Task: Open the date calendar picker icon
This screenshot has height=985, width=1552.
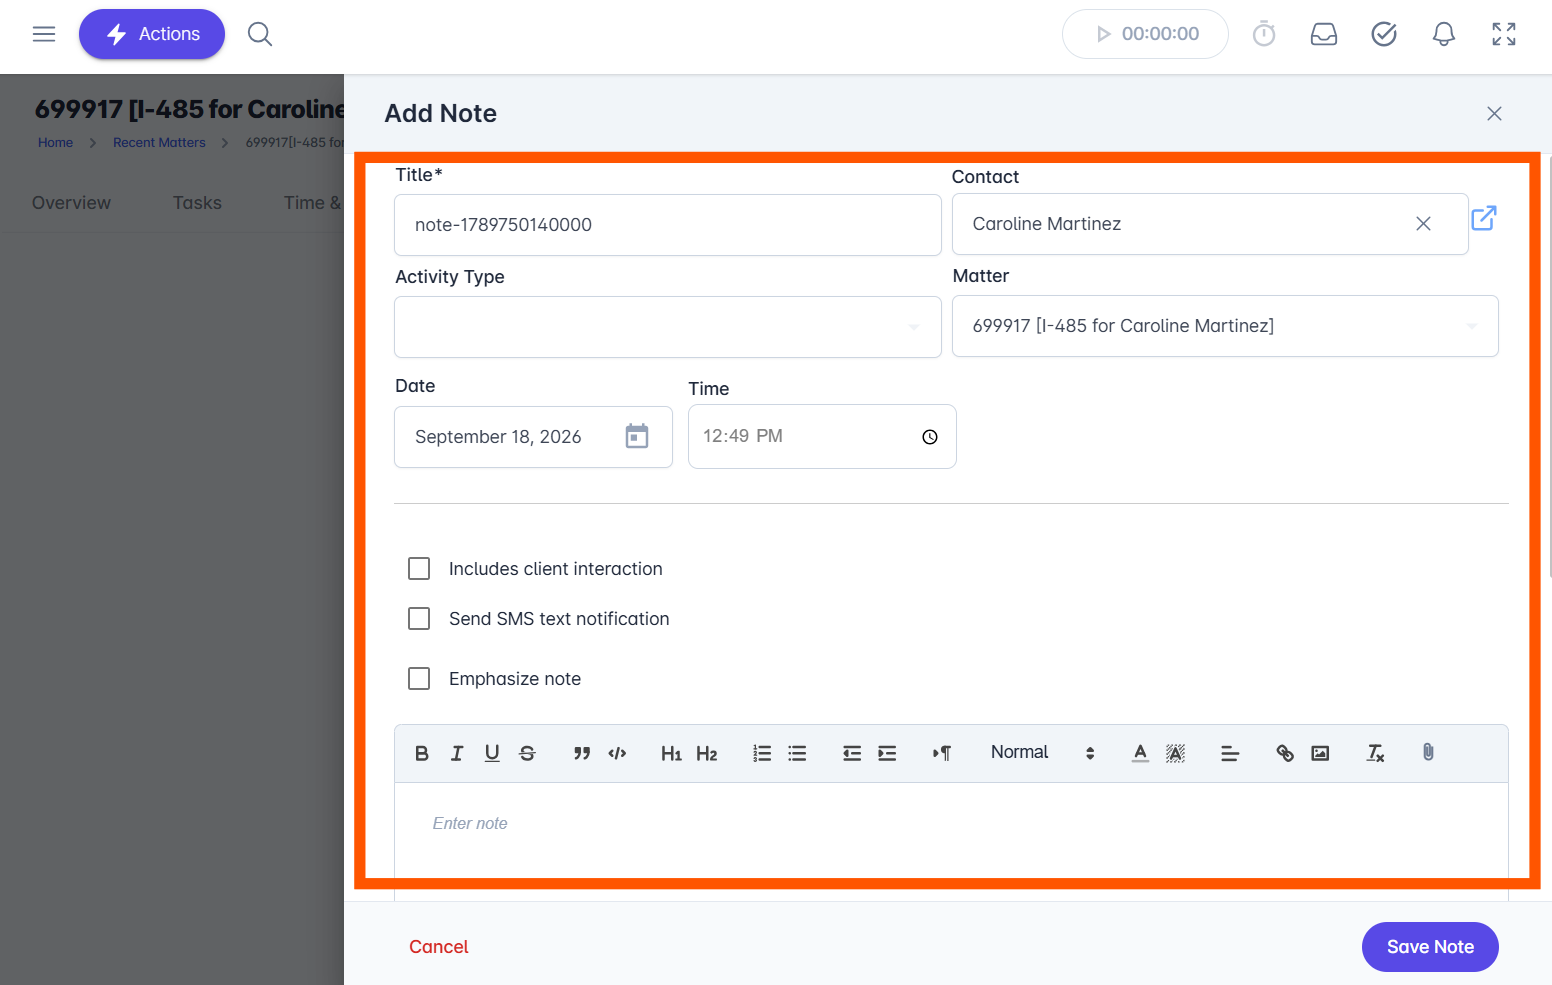Action: tap(637, 436)
